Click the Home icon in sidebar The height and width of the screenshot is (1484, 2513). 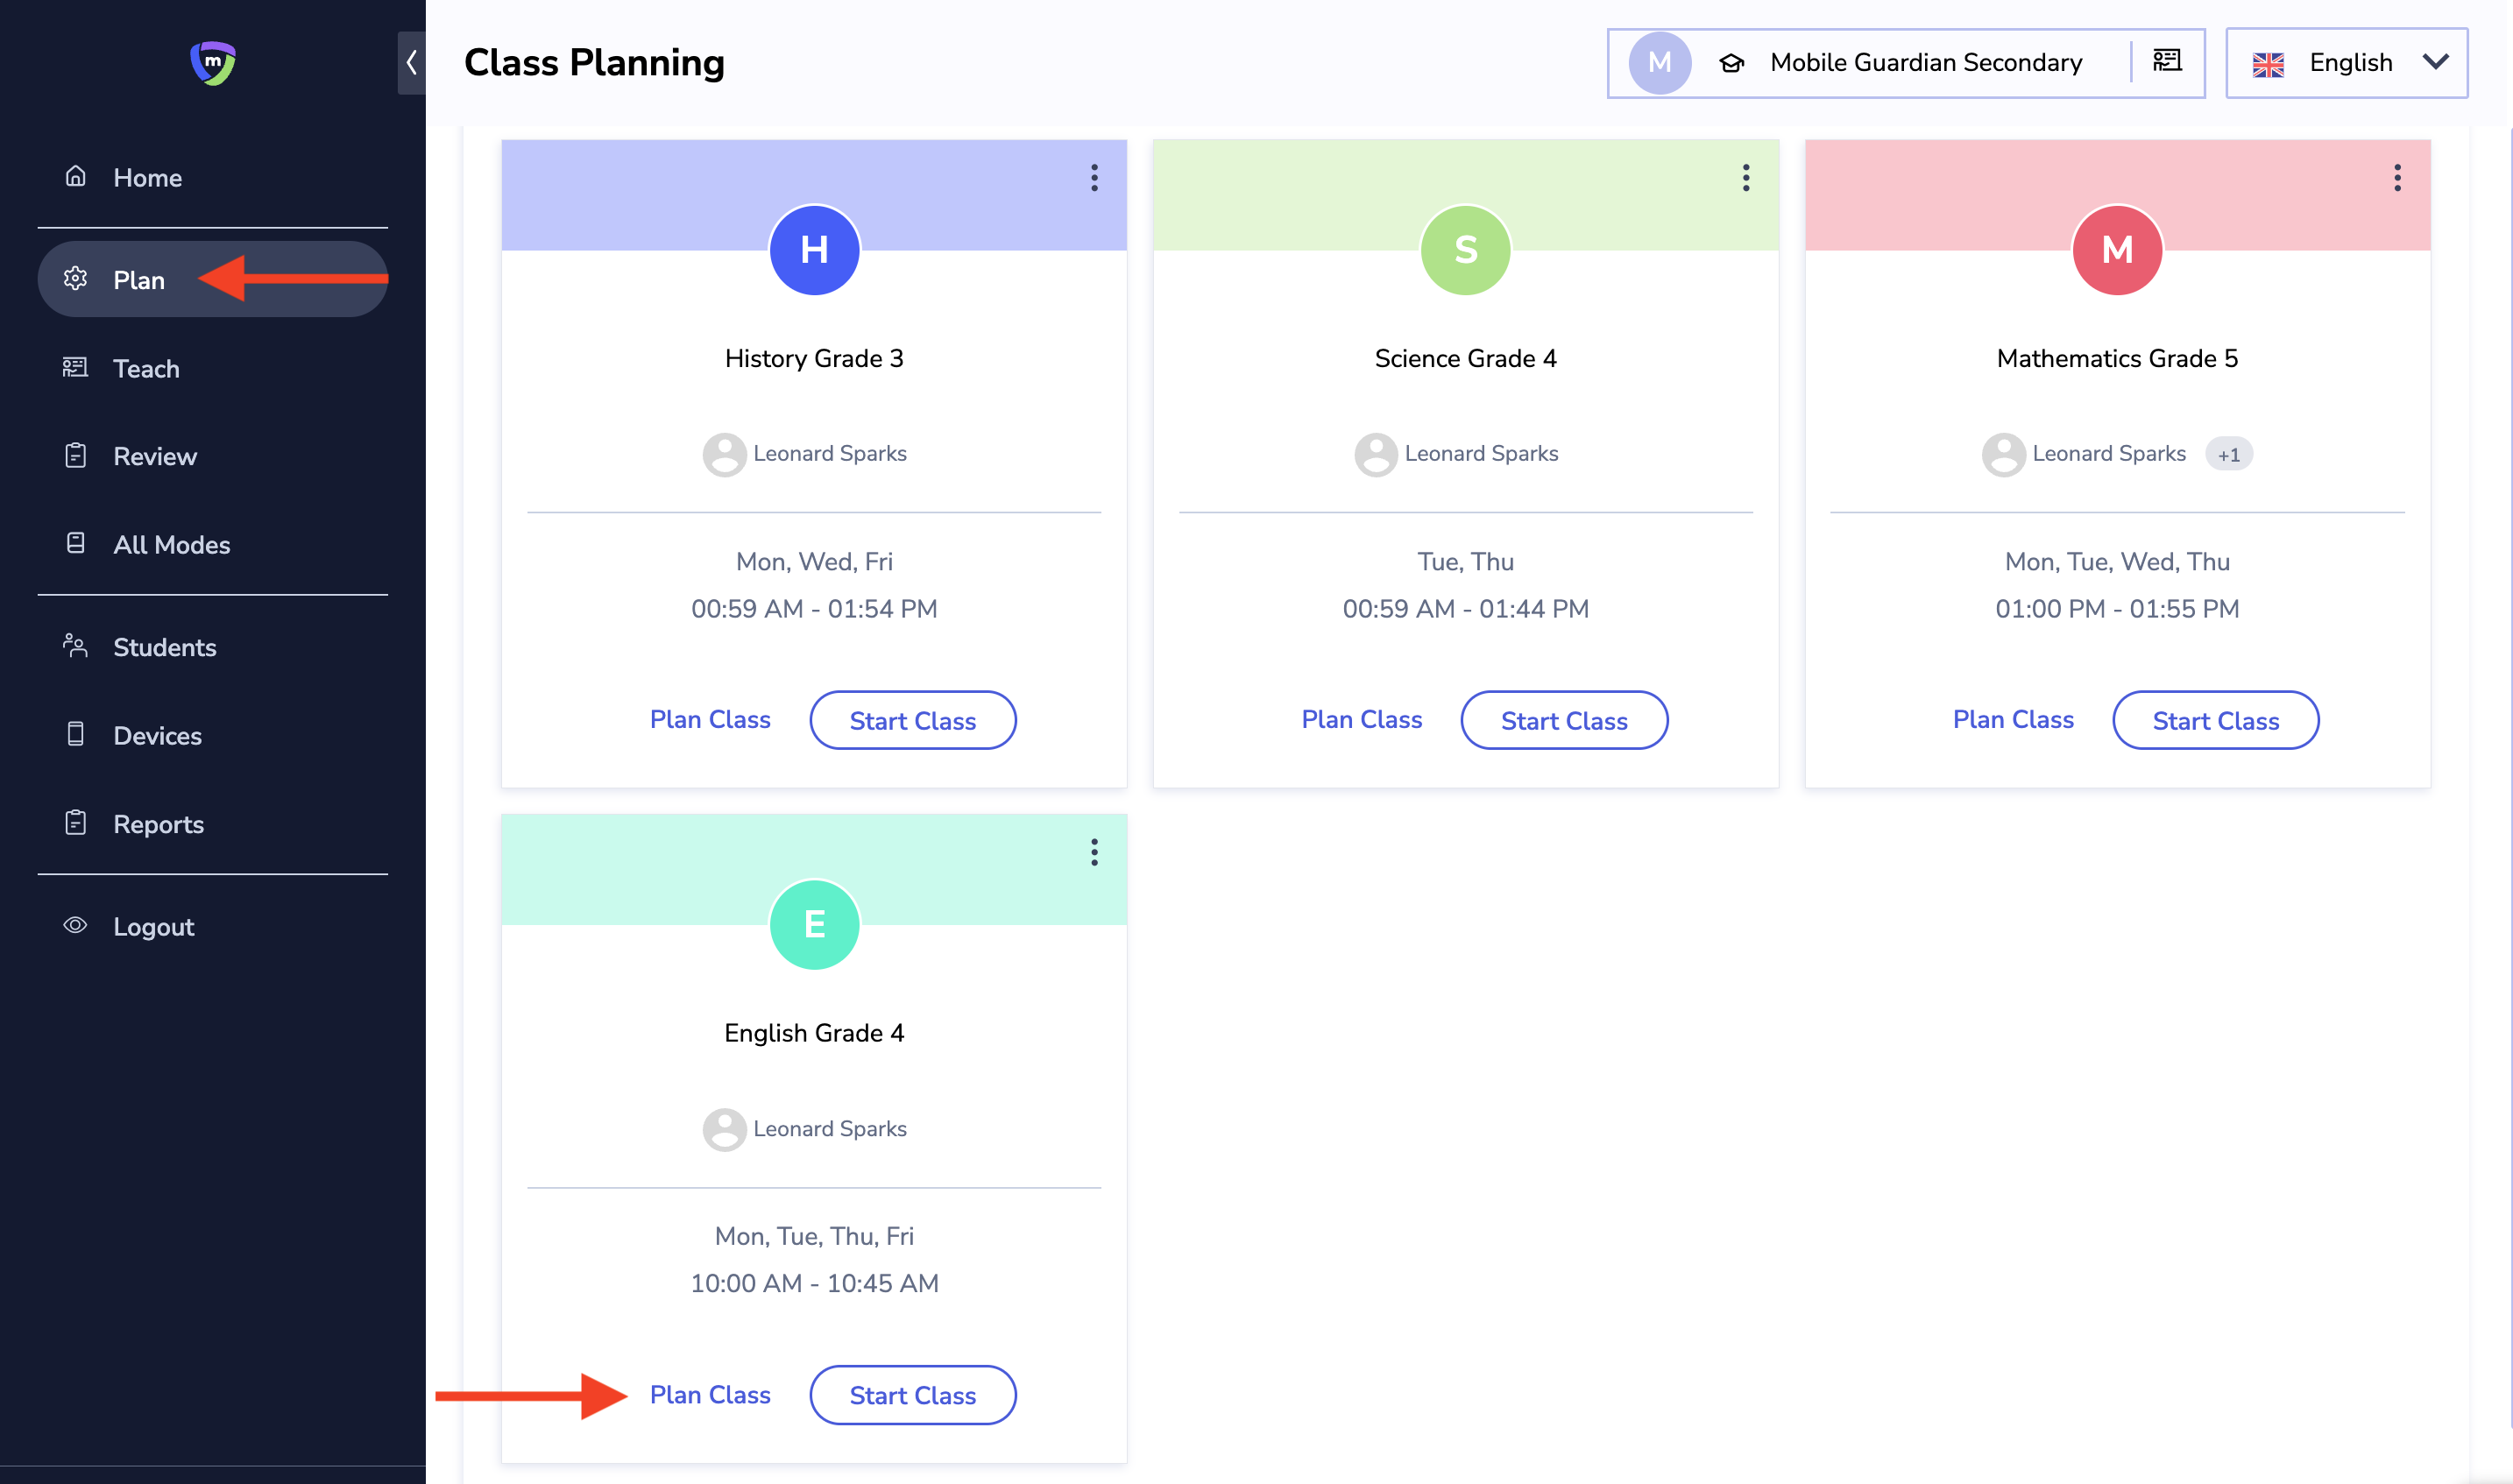click(x=76, y=177)
